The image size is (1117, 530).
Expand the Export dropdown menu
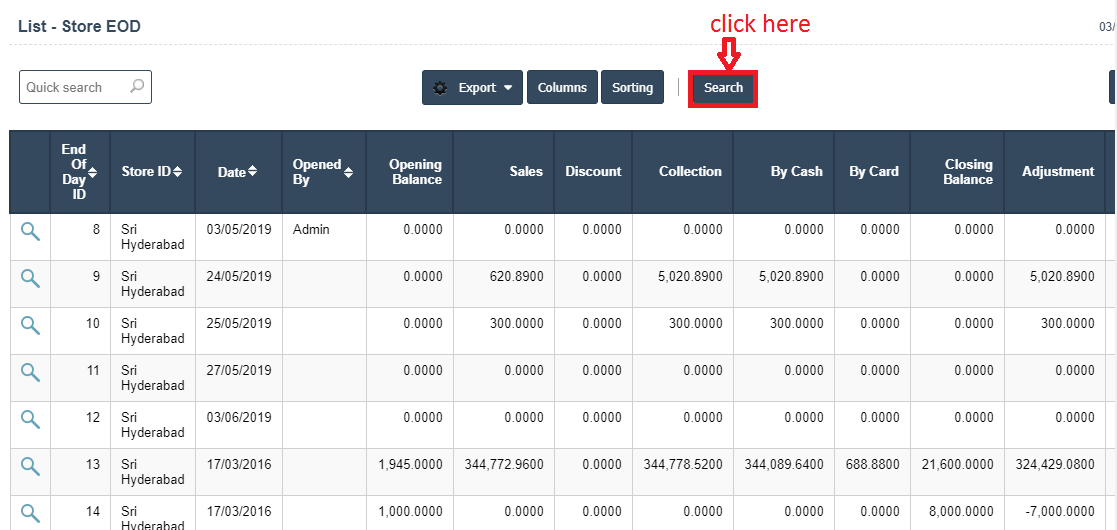click(x=472, y=88)
